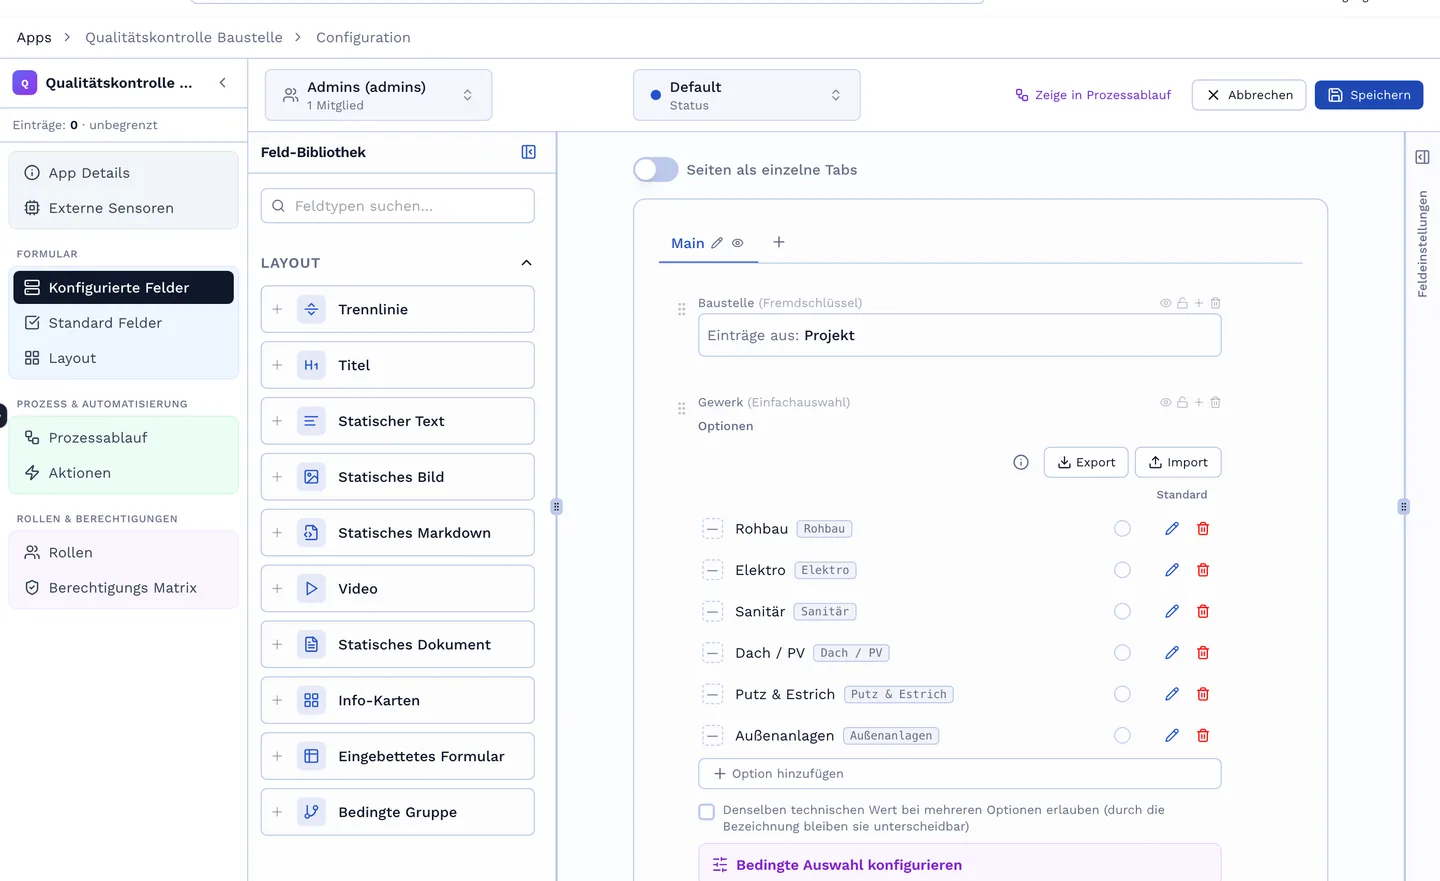The width and height of the screenshot is (1440, 881).
Task: Click the Abbrechen button
Action: click(x=1249, y=95)
